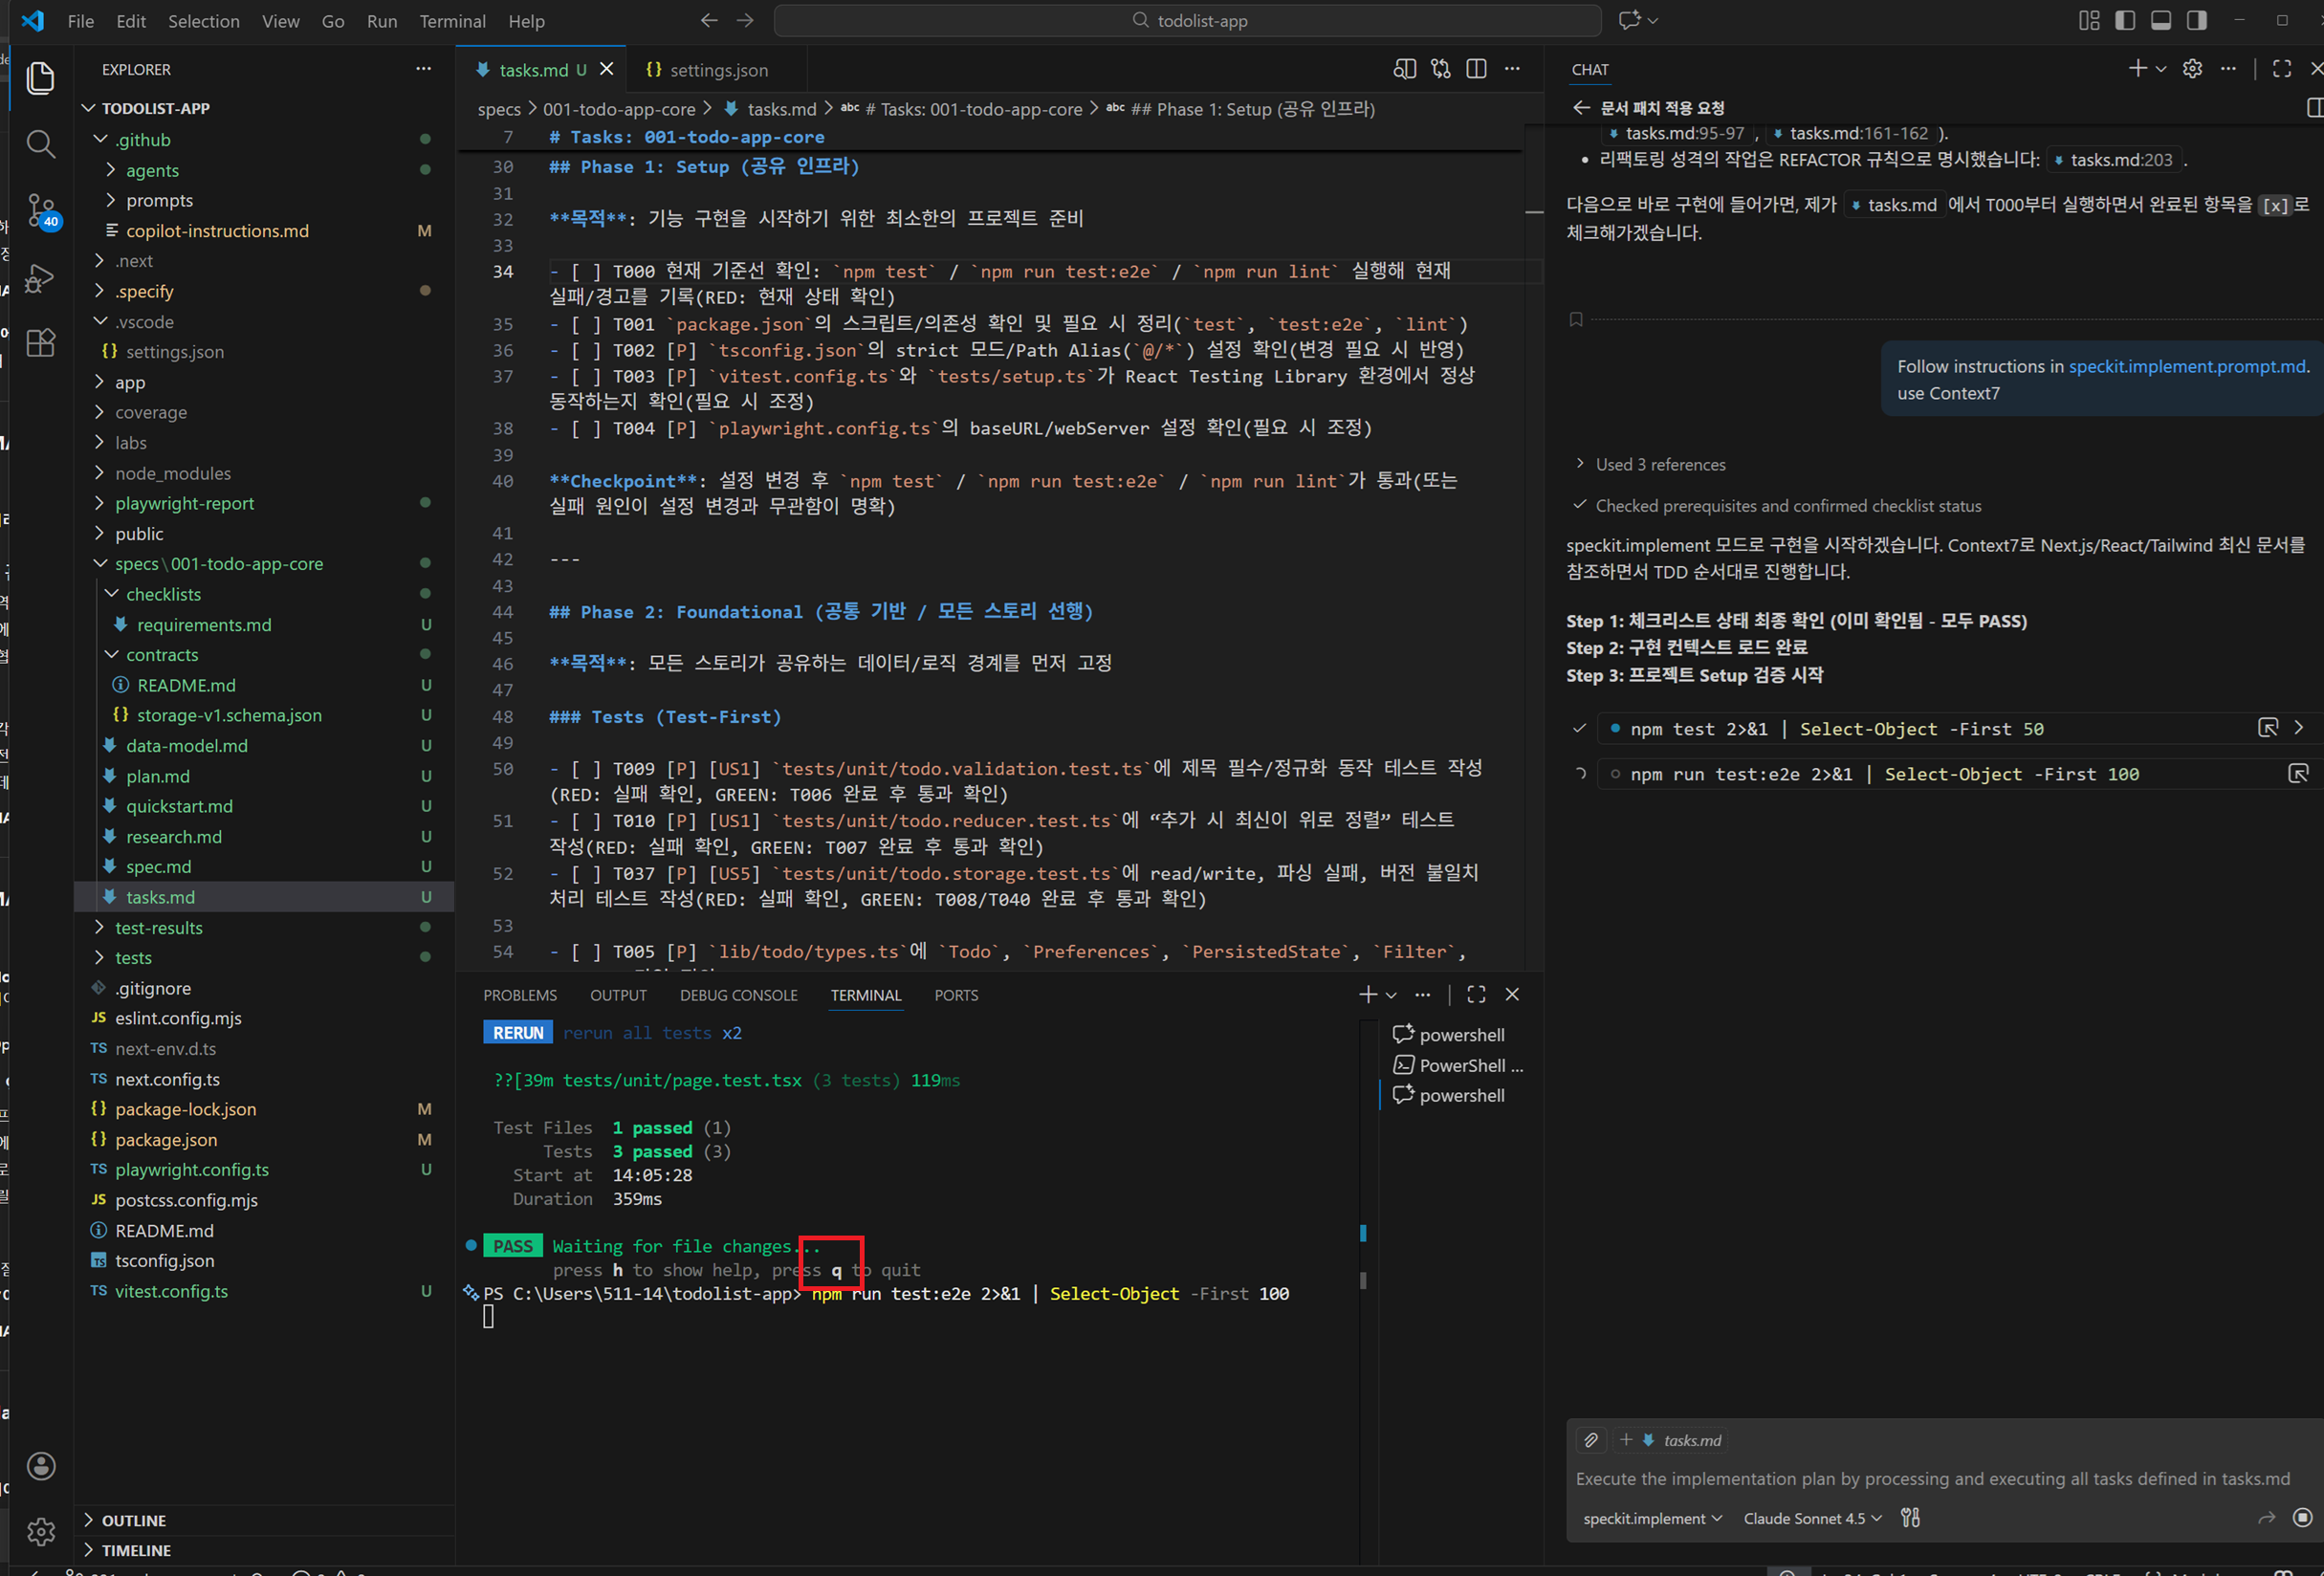Screen dimensions: 2324x1576
Task: Switch to the PROBLEMS panel tab
Action: point(520,995)
